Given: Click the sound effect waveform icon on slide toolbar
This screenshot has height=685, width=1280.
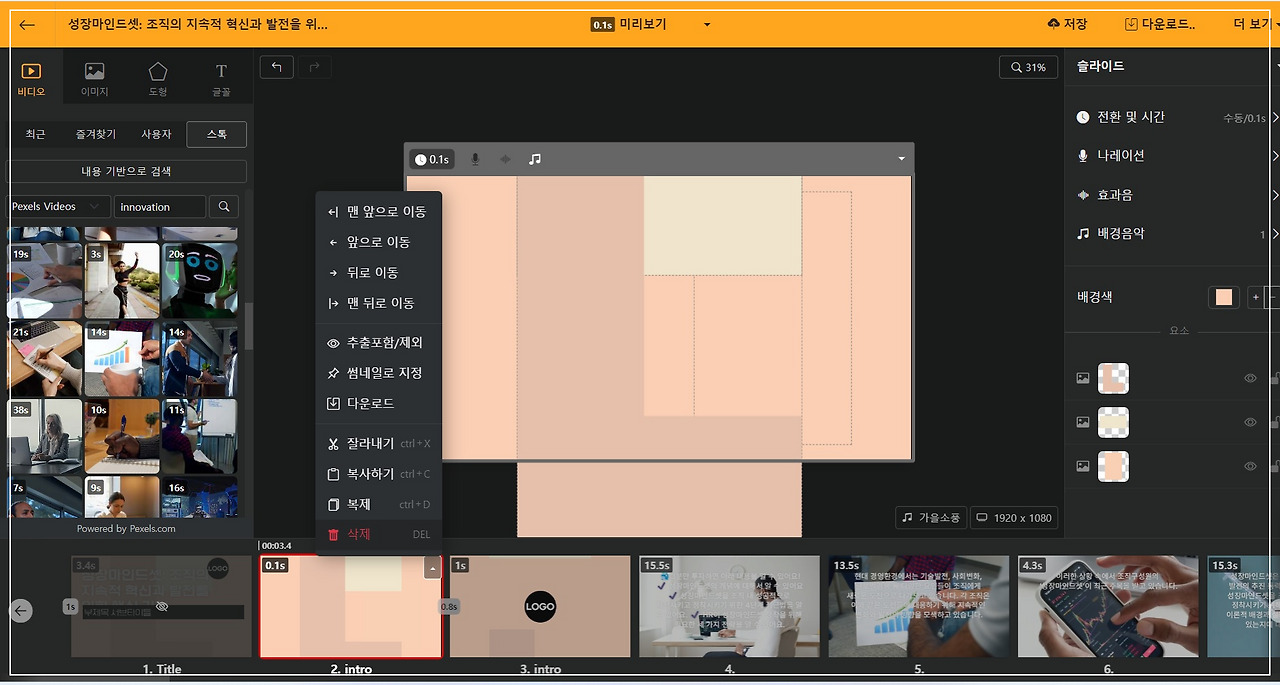Looking at the screenshot, I should click(505, 159).
